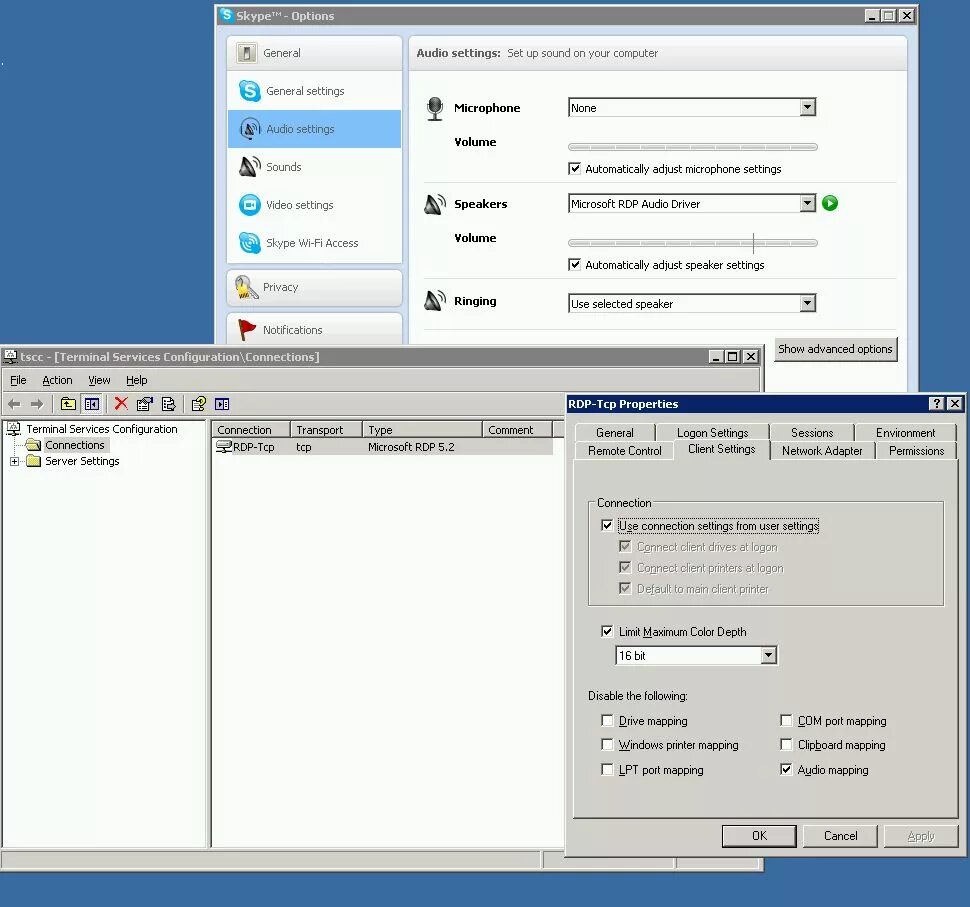Open Properties via the toolbar icon
Viewport: 970px width, 907px height.
pyautogui.click(x=145, y=404)
